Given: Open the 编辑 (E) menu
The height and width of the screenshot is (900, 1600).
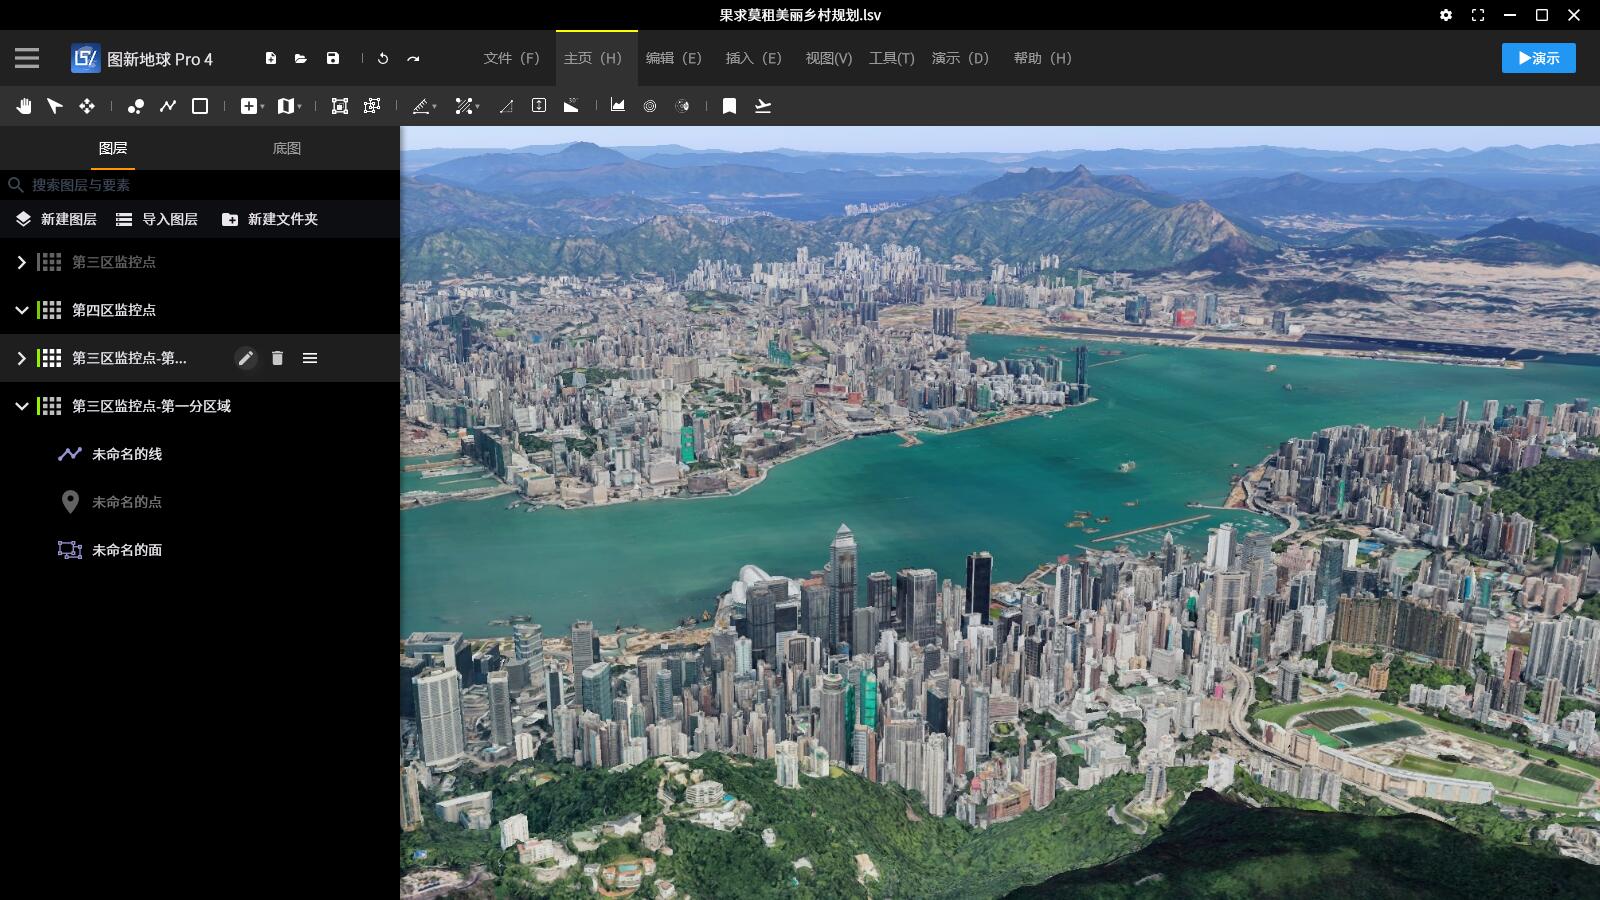Looking at the screenshot, I should [x=673, y=58].
